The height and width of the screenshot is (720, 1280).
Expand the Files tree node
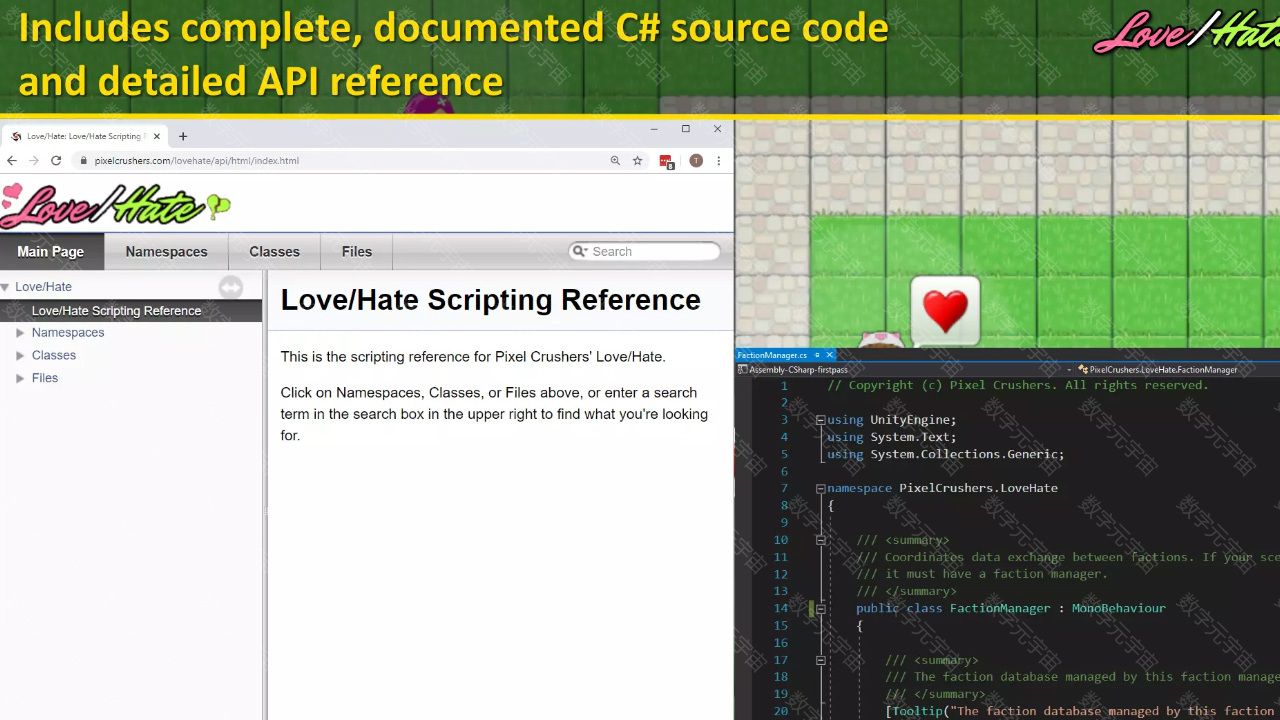(x=20, y=378)
